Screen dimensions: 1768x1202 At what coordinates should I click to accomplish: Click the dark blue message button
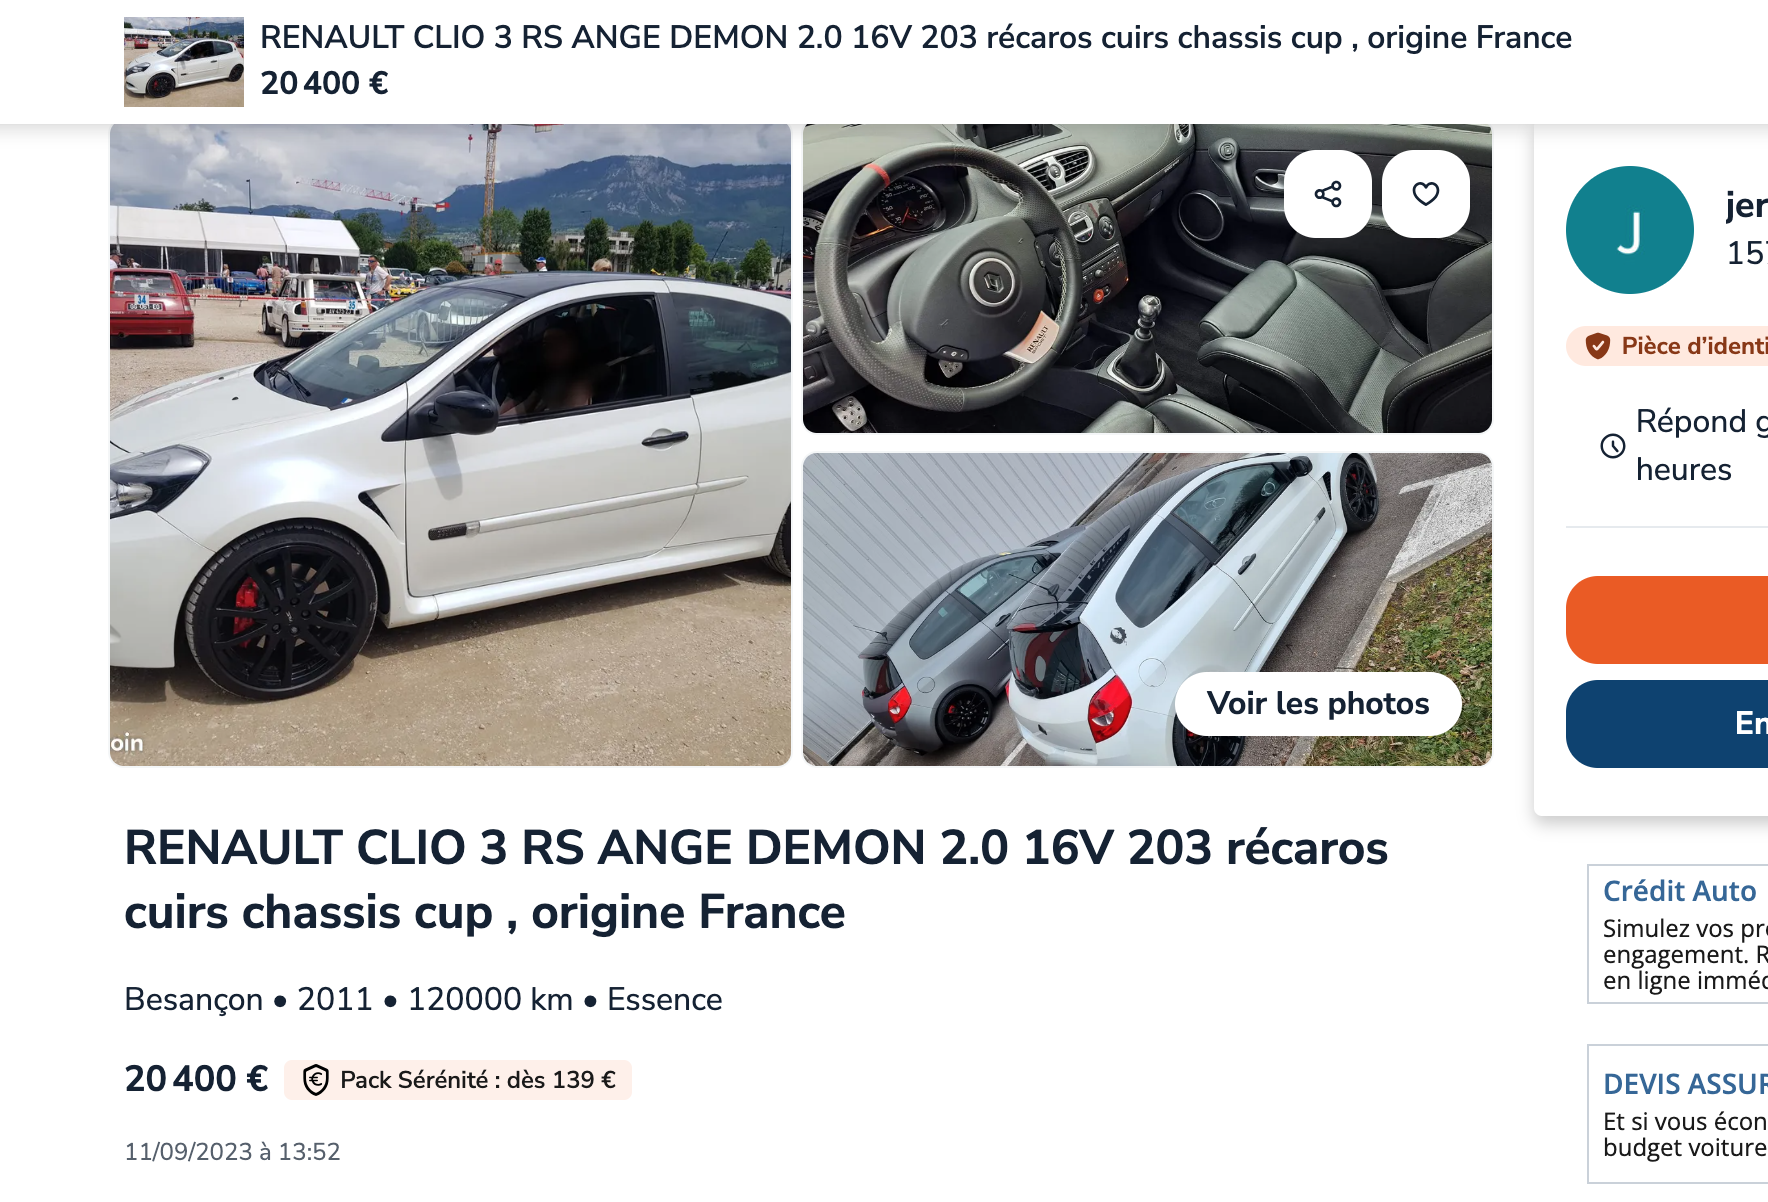pyautogui.click(x=1667, y=724)
